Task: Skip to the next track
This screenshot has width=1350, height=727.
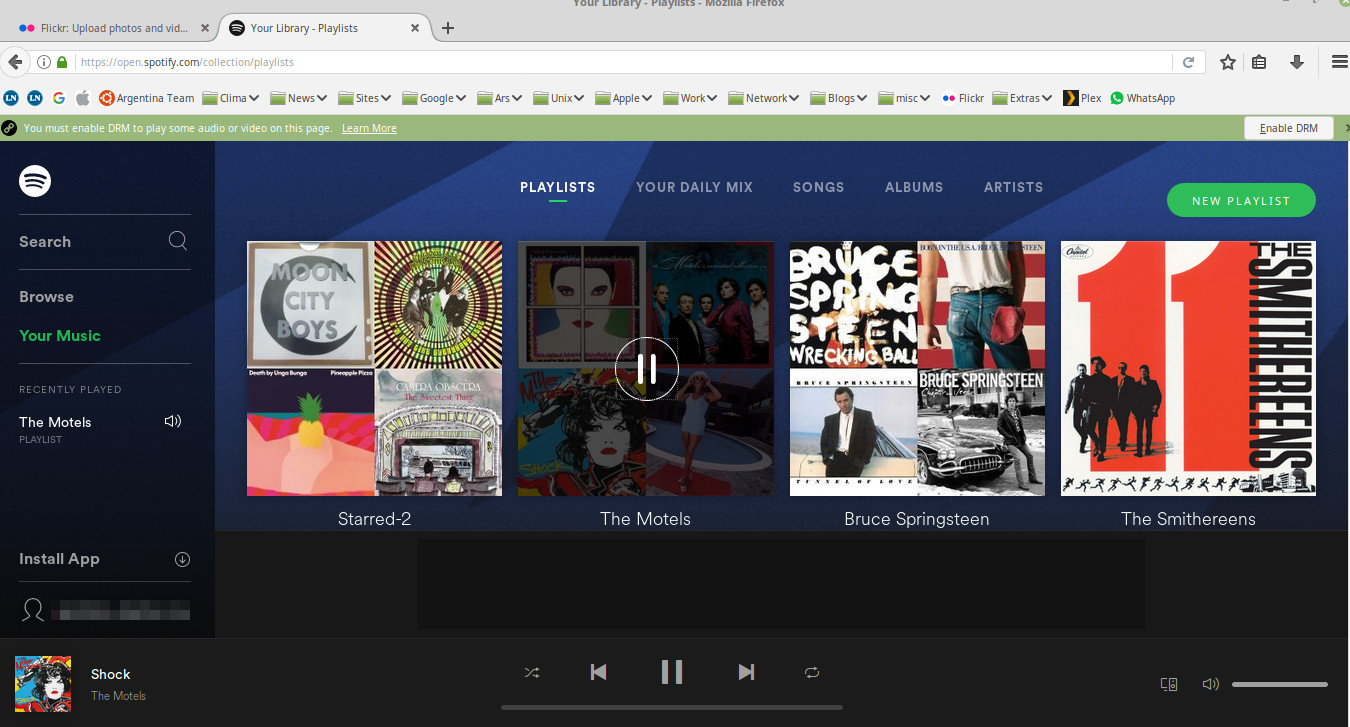Action: coord(746,672)
